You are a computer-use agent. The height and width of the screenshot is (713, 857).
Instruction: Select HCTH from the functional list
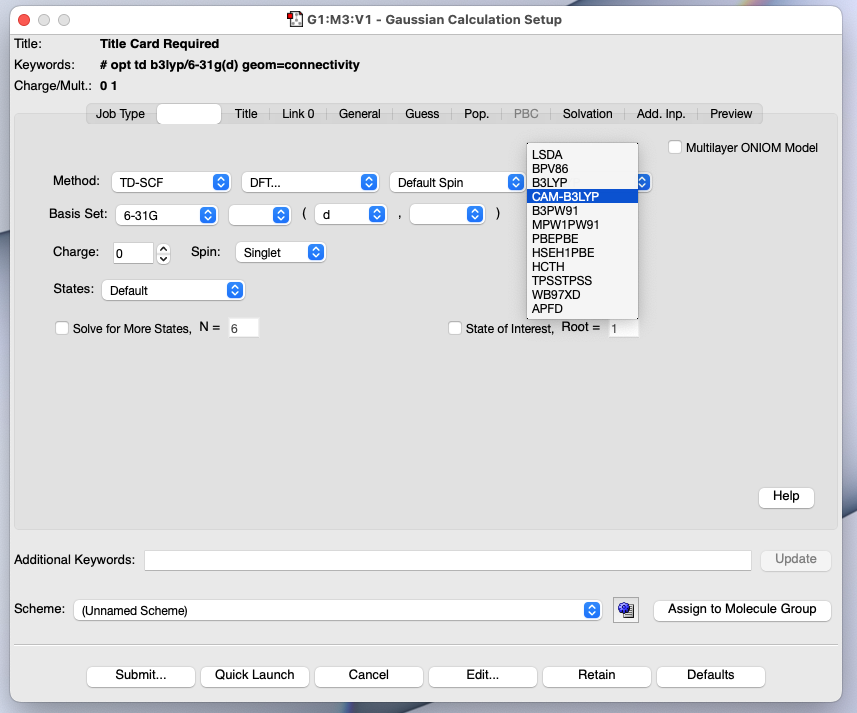click(x=582, y=267)
